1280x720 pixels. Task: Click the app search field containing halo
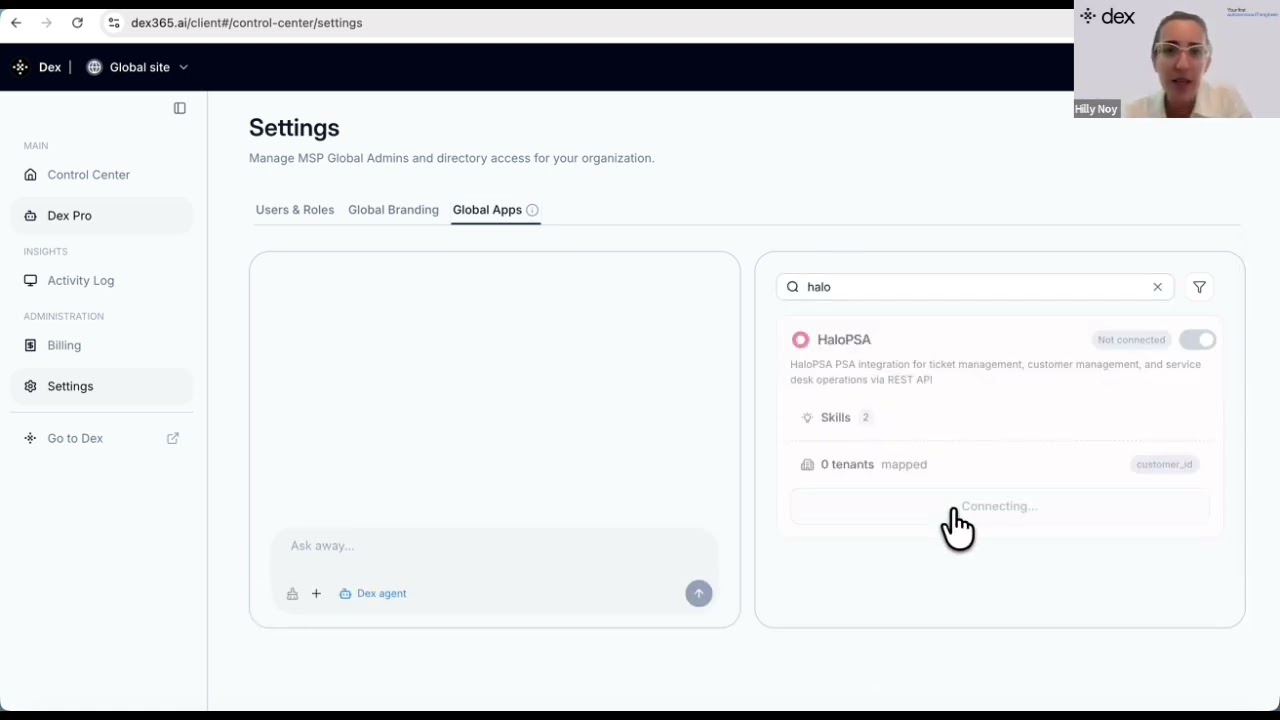pyautogui.click(x=975, y=287)
